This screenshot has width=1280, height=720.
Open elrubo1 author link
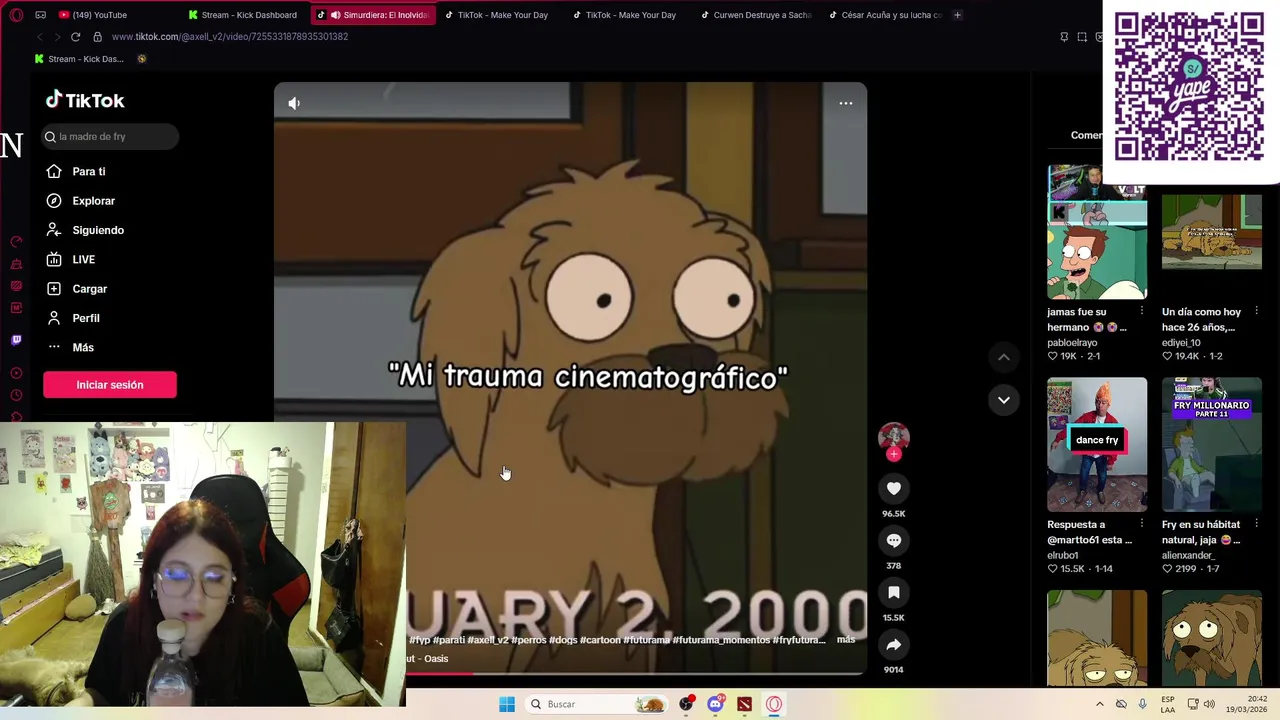coord(1063,555)
